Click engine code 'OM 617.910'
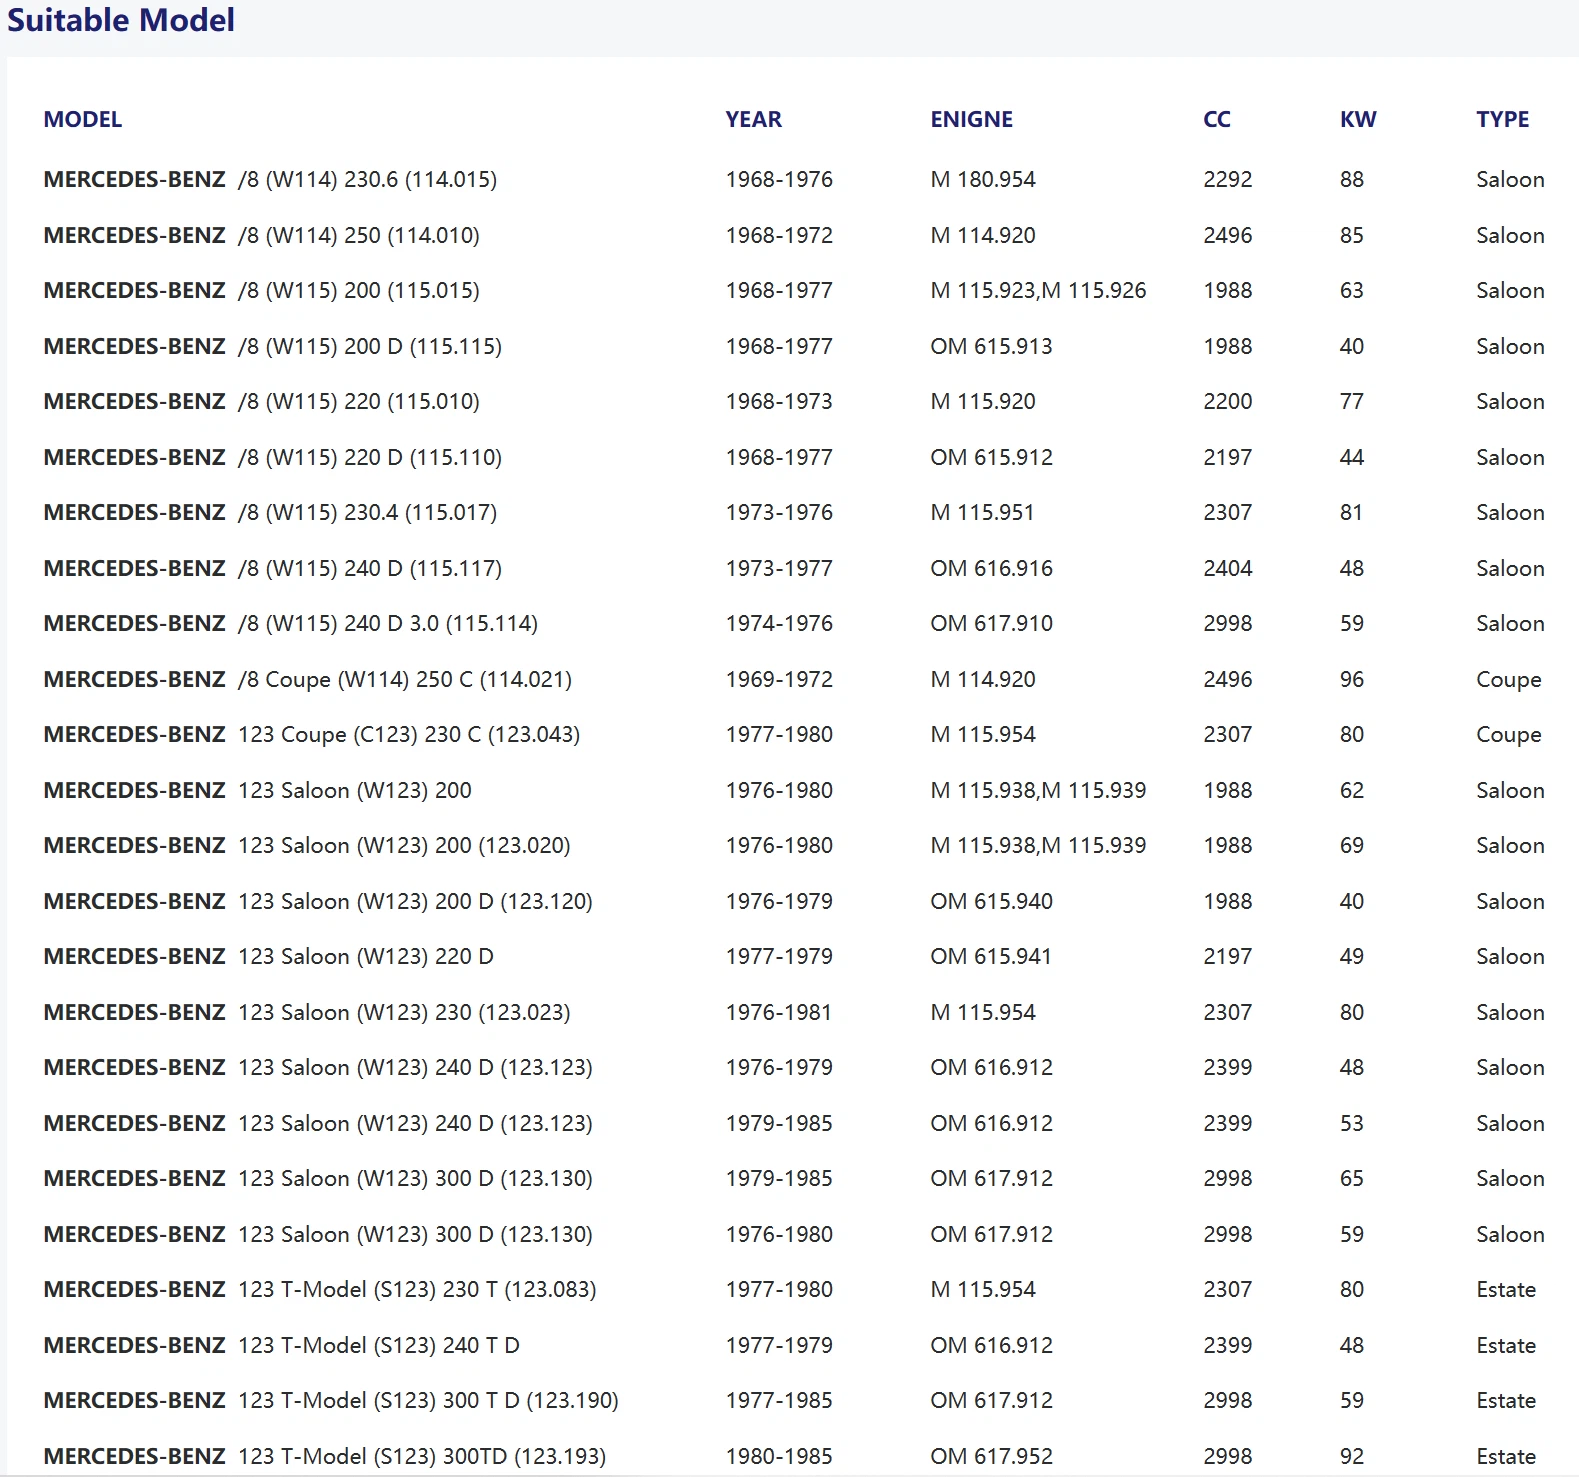The image size is (1579, 1477). pyautogui.click(x=991, y=623)
